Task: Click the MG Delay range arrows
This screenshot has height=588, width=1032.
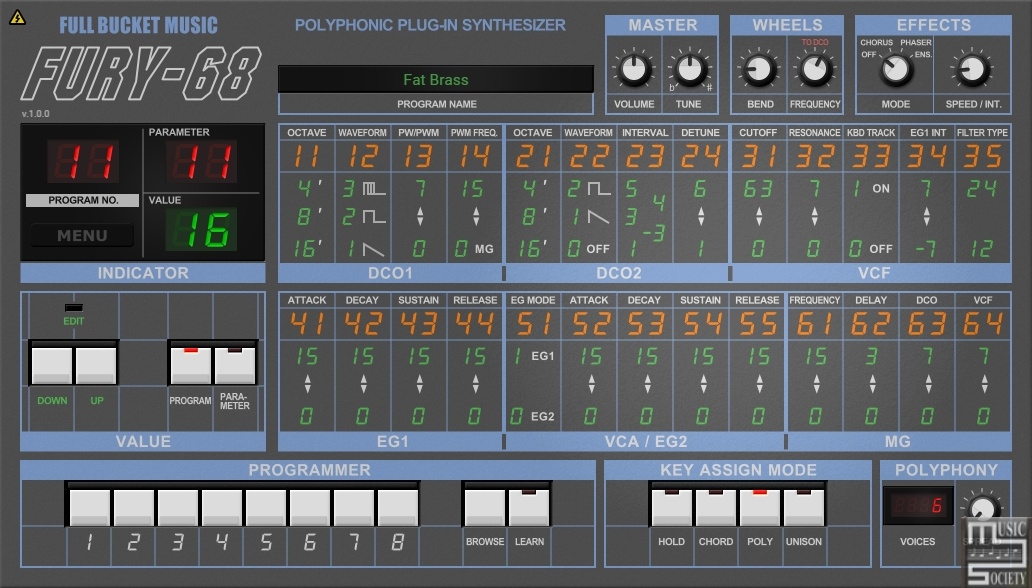Action: [872, 384]
